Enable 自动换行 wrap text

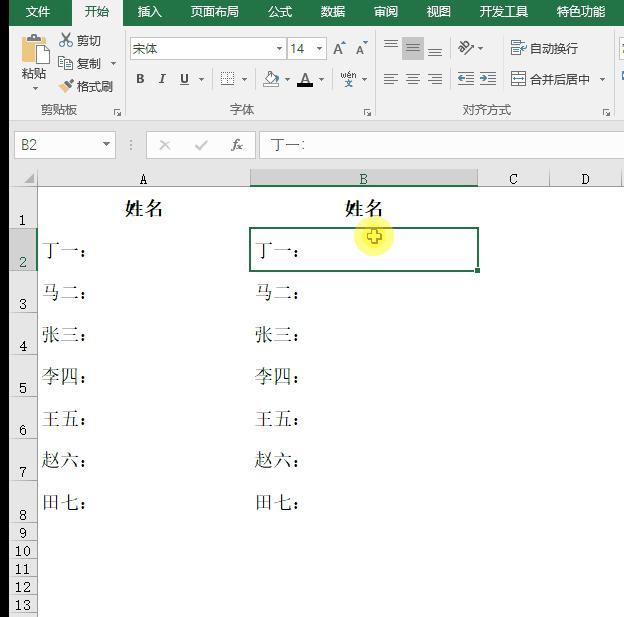click(x=544, y=48)
